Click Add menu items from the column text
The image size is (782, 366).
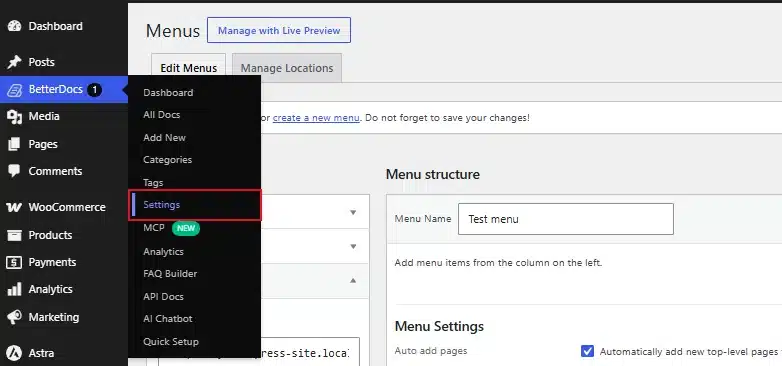pos(498,263)
